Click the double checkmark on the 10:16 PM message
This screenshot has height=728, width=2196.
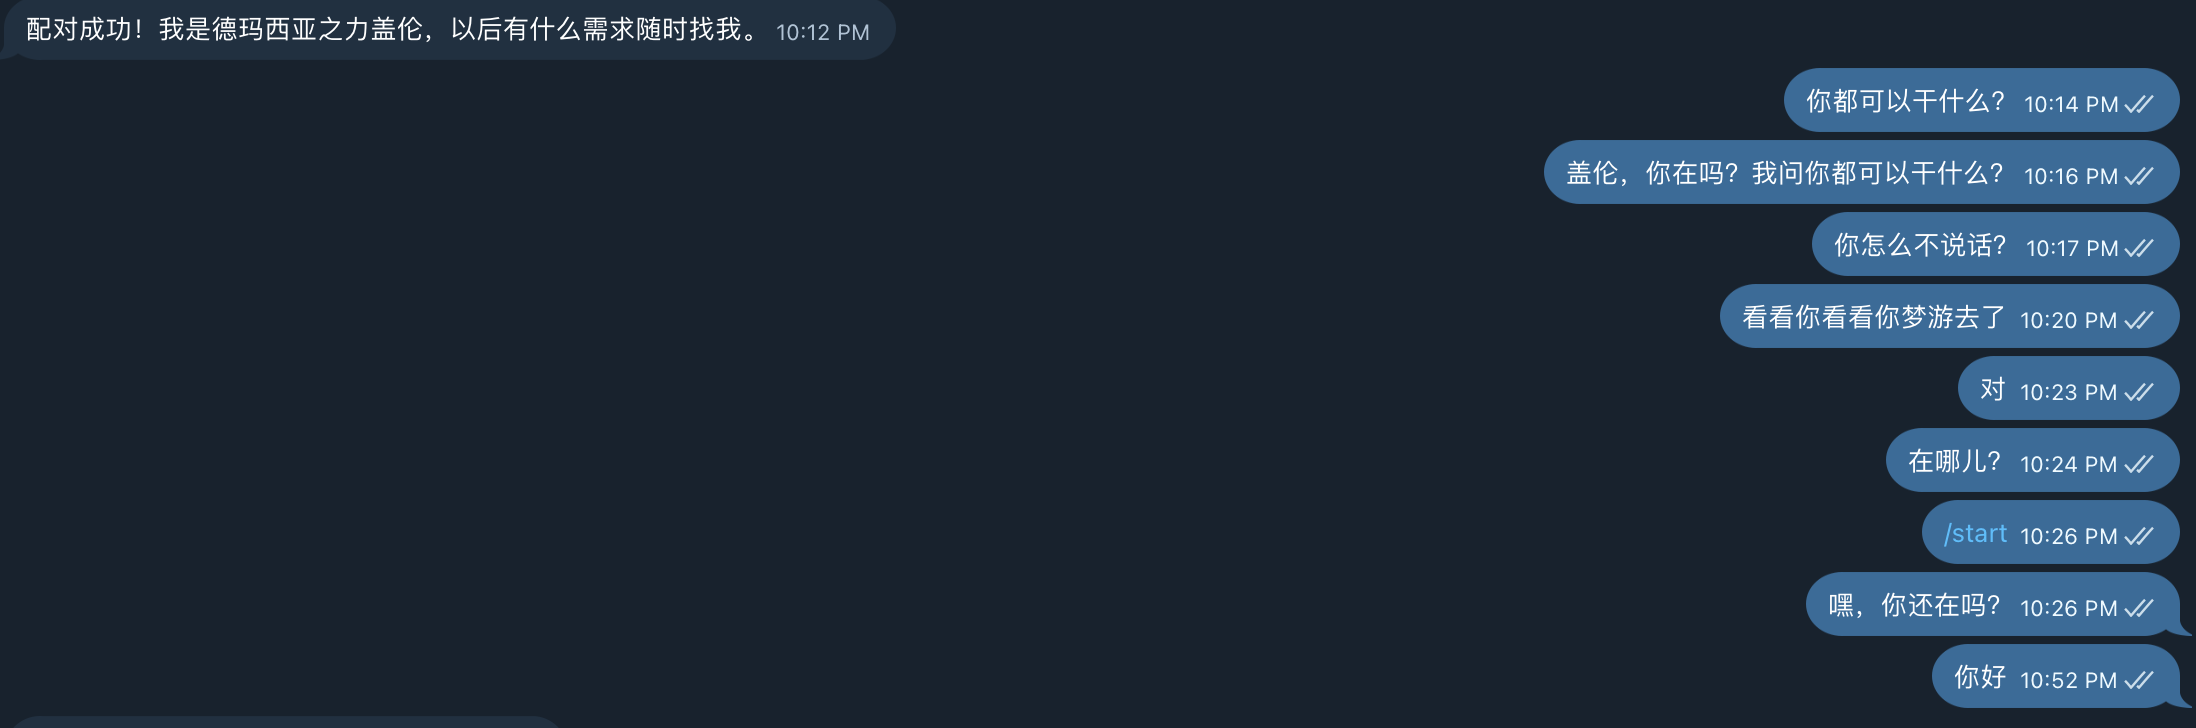[x=2139, y=176]
